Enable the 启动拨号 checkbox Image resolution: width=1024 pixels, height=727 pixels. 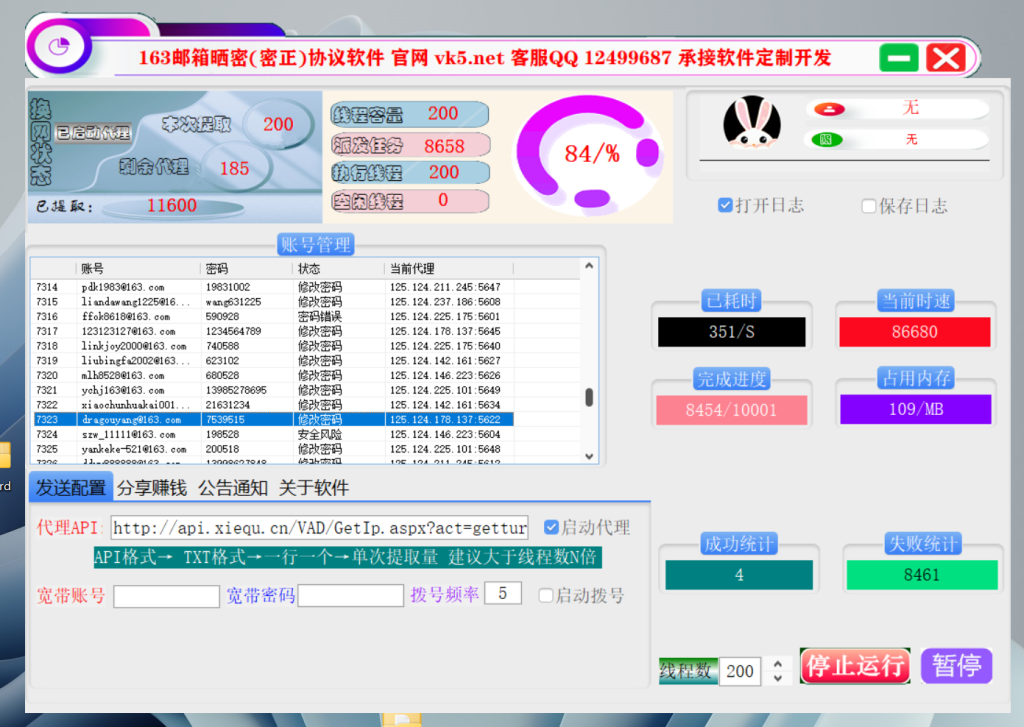pos(545,595)
